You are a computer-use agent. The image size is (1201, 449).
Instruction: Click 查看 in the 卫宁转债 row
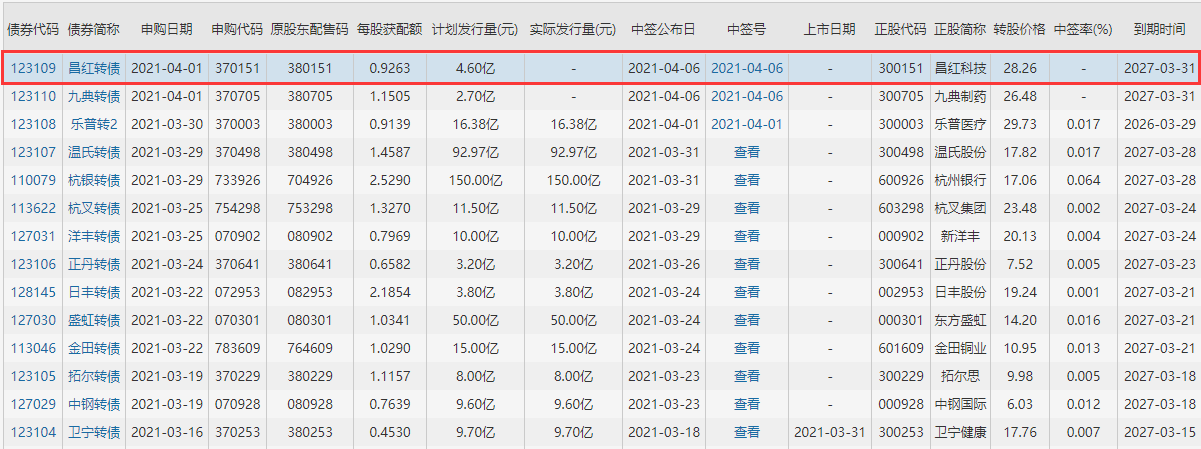[747, 433]
